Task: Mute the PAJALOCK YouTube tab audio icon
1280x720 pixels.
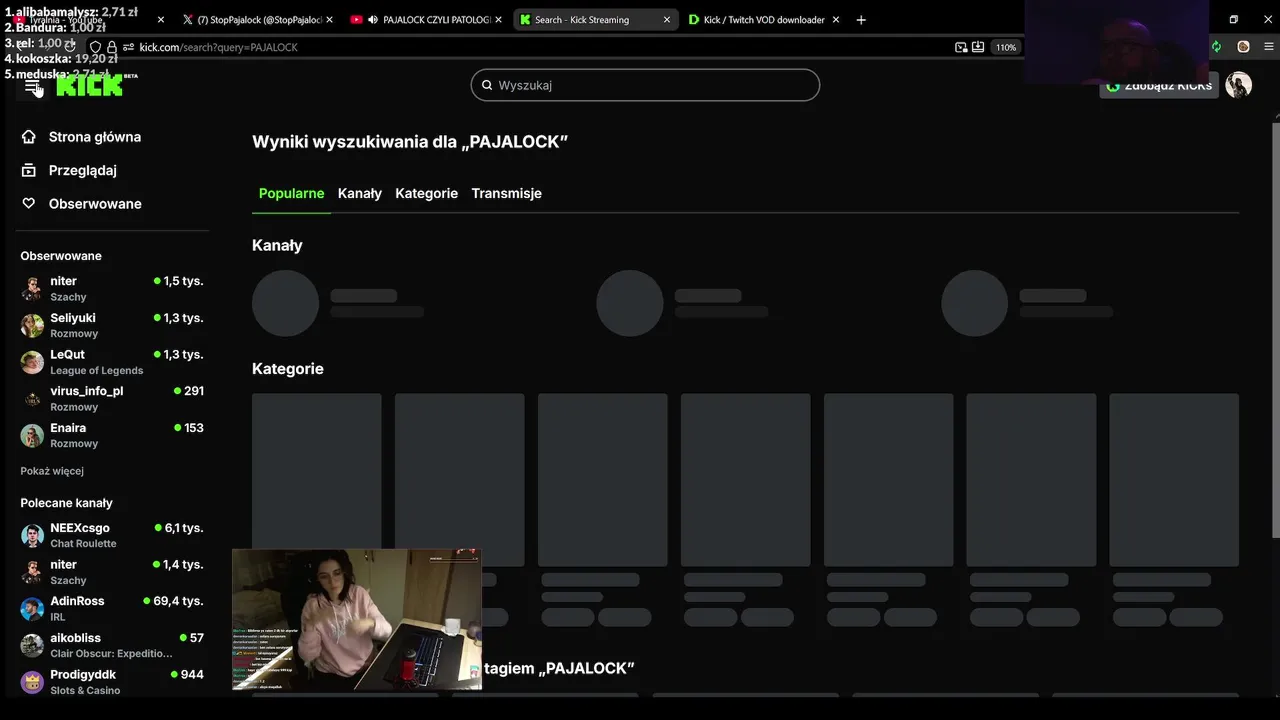Action: click(x=373, y=20)
